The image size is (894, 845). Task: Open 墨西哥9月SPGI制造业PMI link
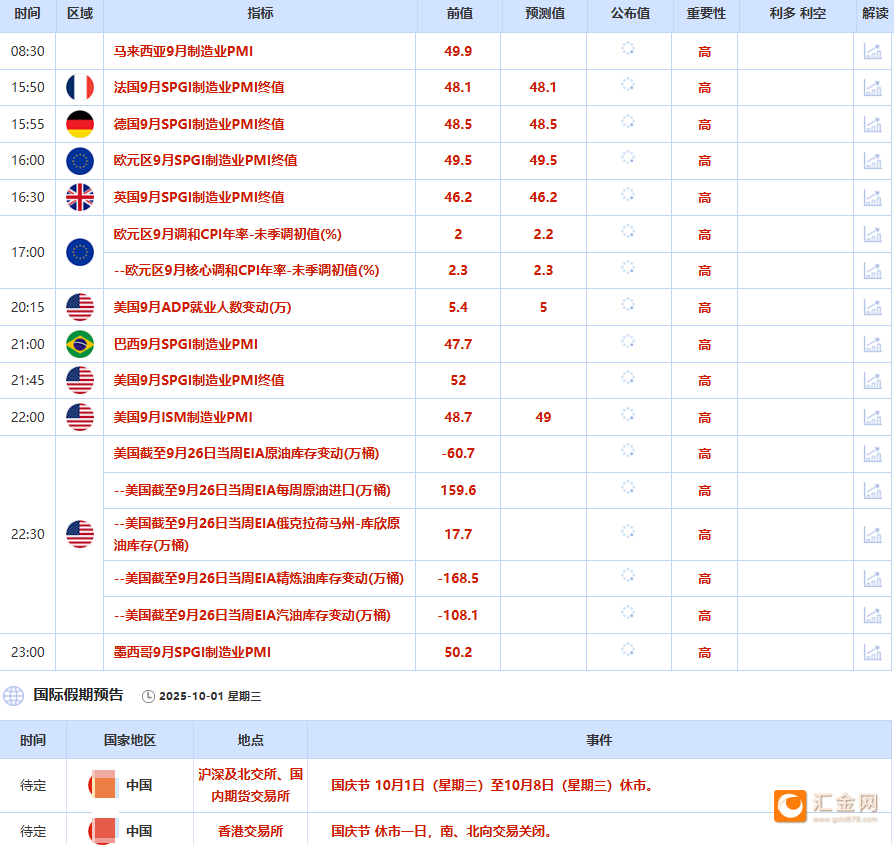pos(192,652)
